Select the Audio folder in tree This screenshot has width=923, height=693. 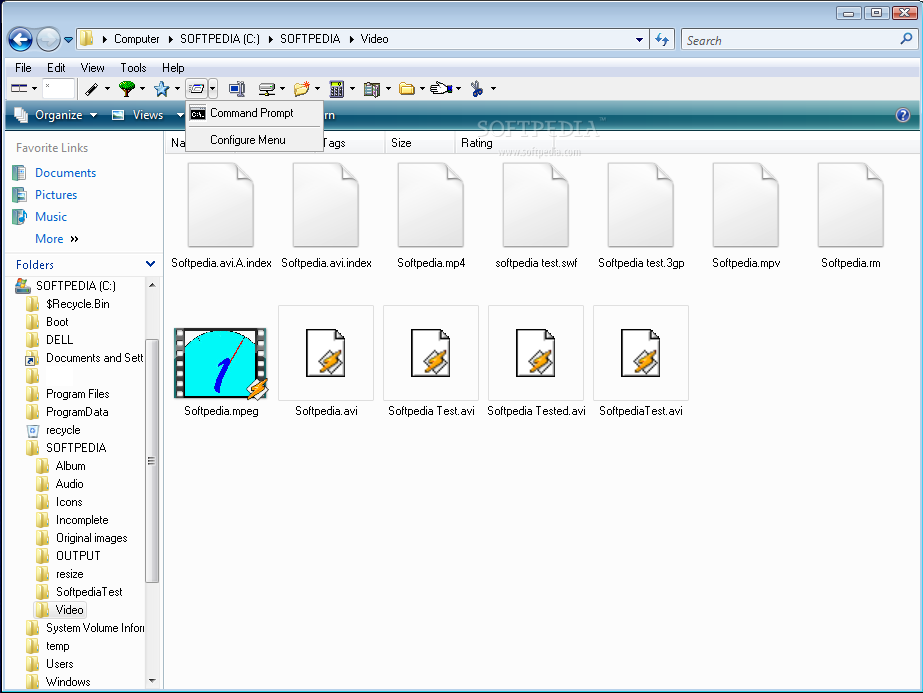click(69, 484)
